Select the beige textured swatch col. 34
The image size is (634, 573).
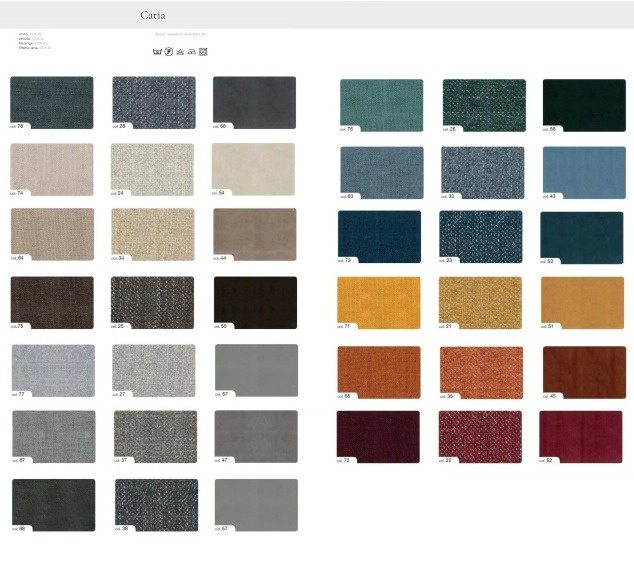click(x=153, y=234)
